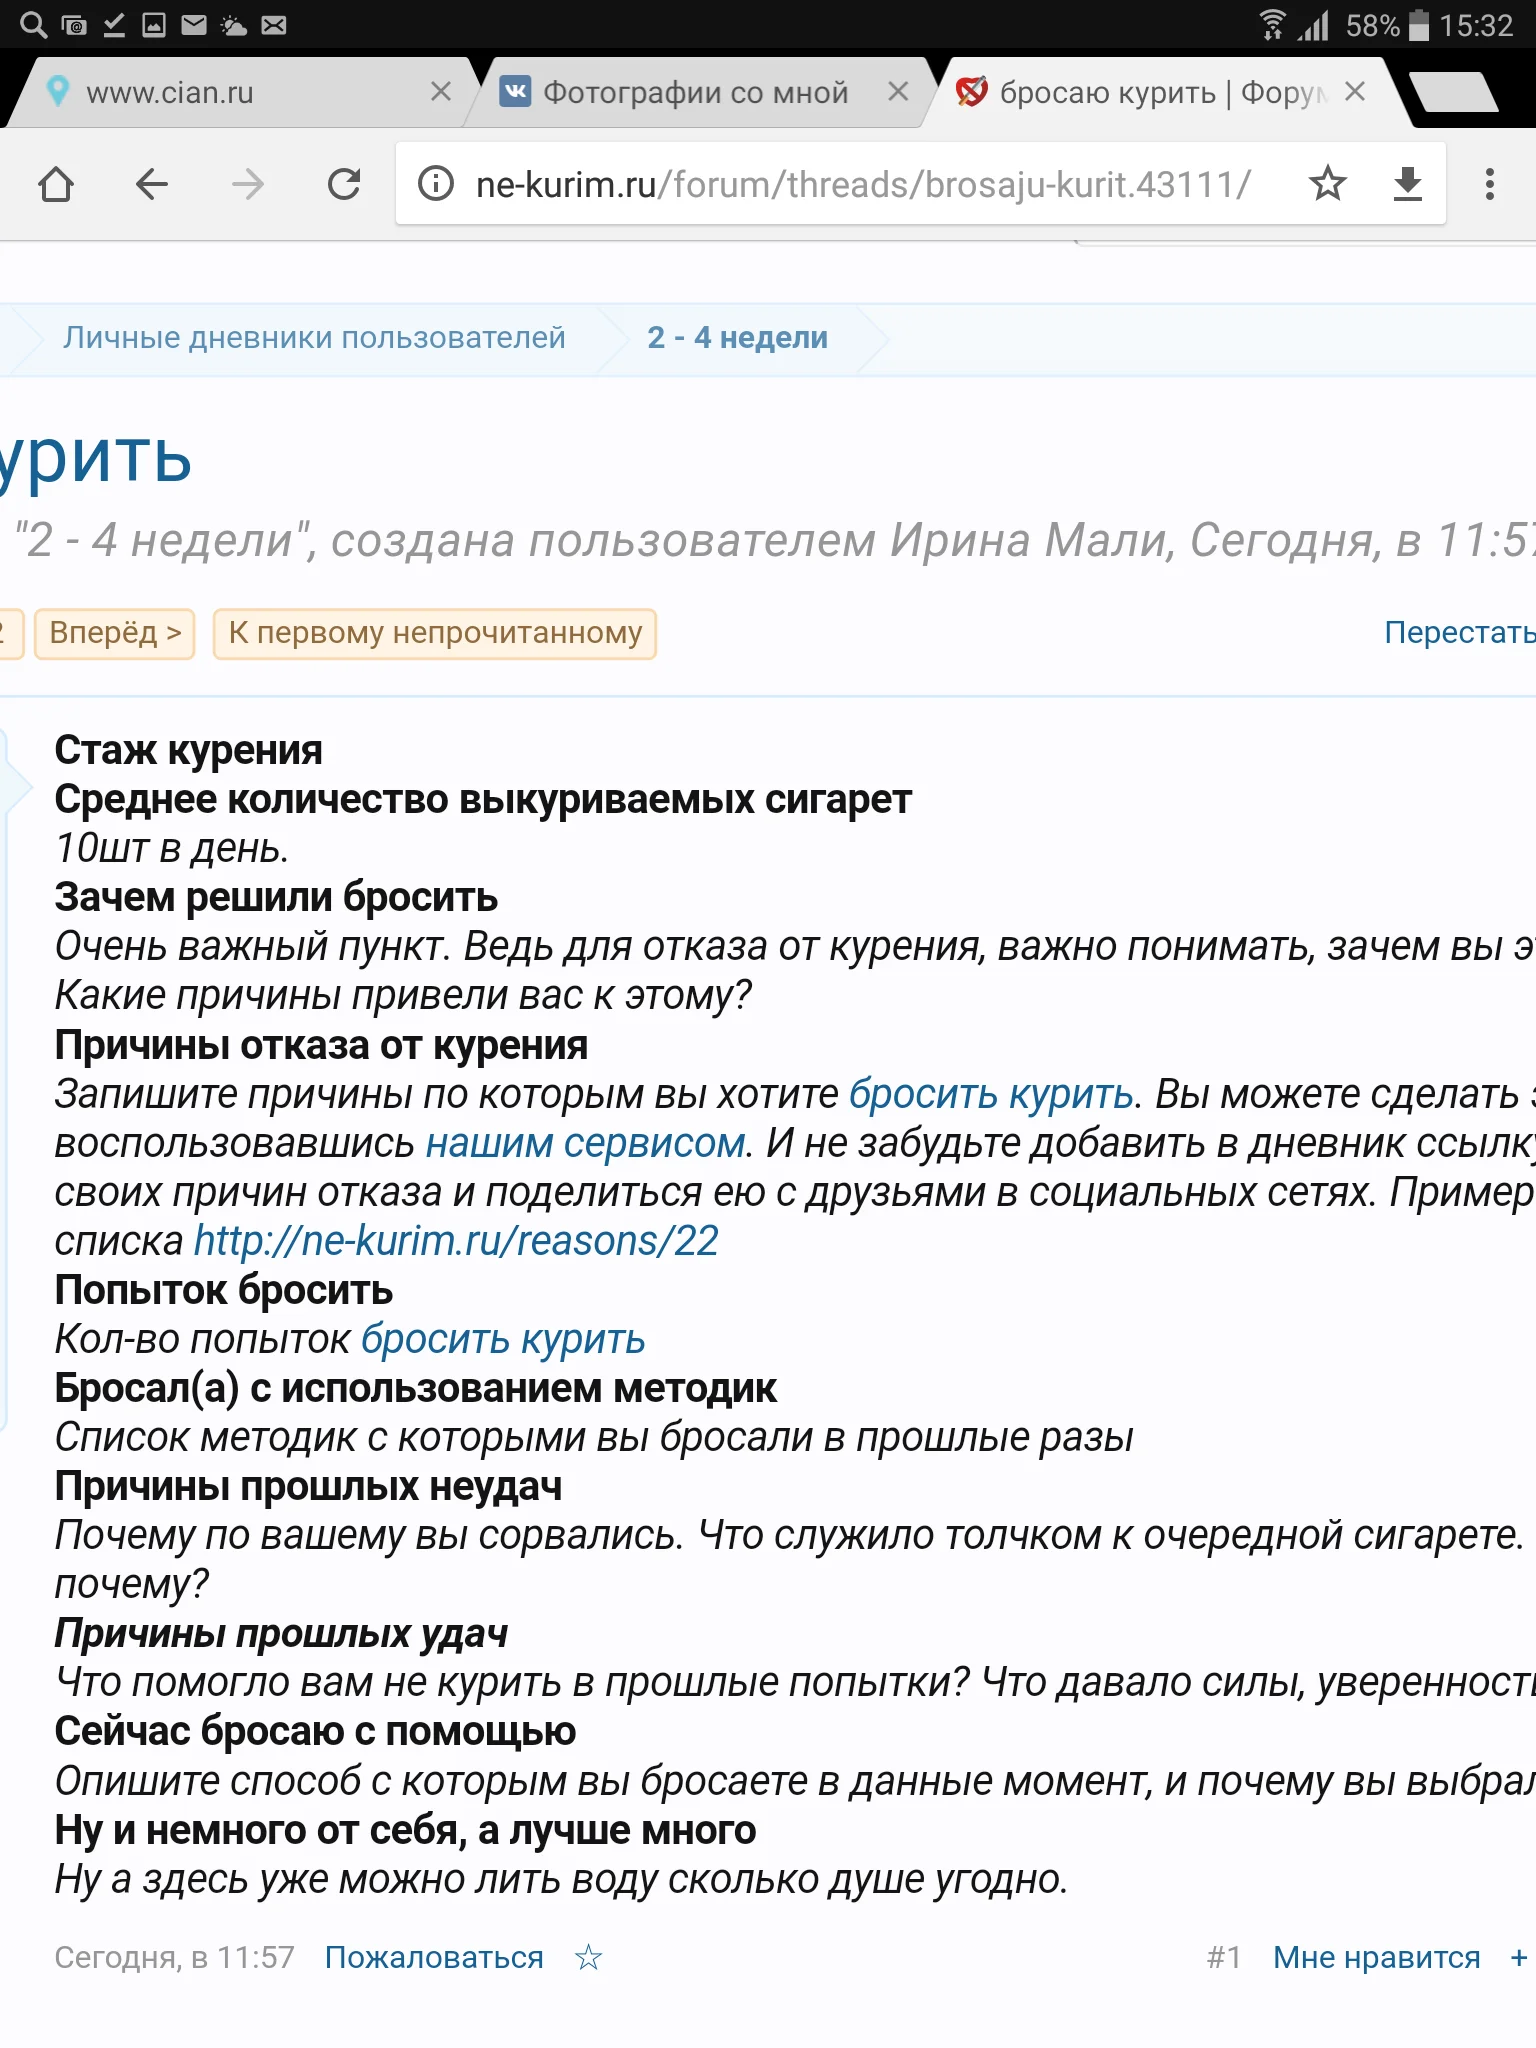Click the Перестать link on right
The width and height of the screenshot is (1536, 2048).
point(1459,632)
